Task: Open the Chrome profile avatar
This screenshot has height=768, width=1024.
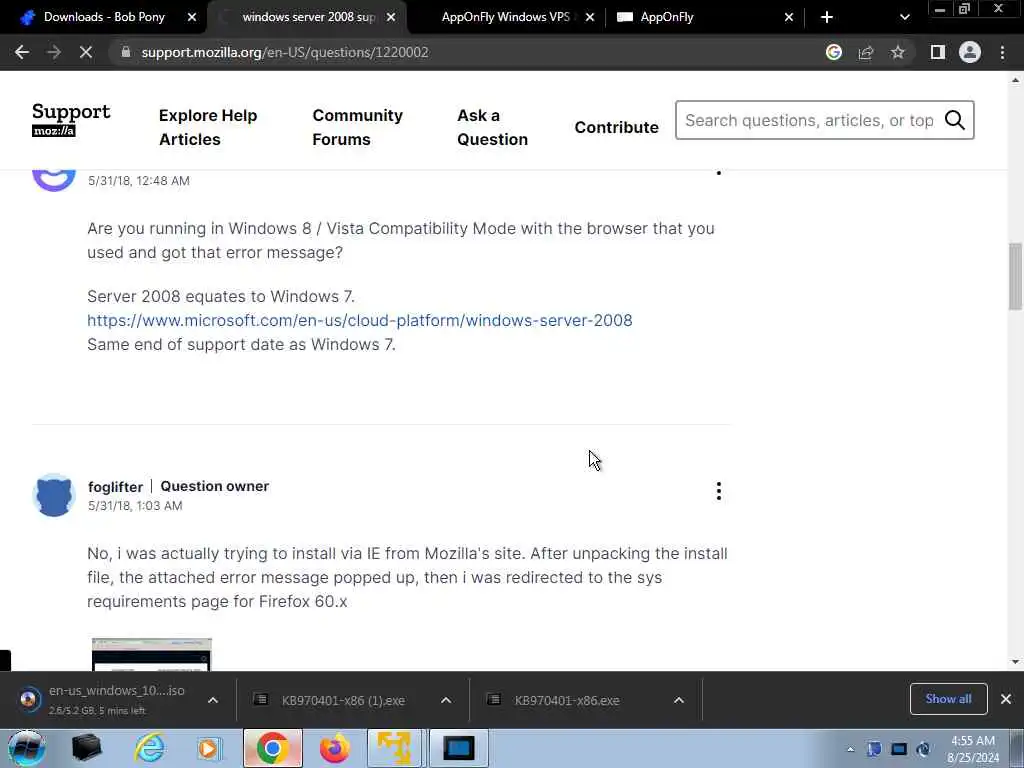Action: [x=970, y=52]
